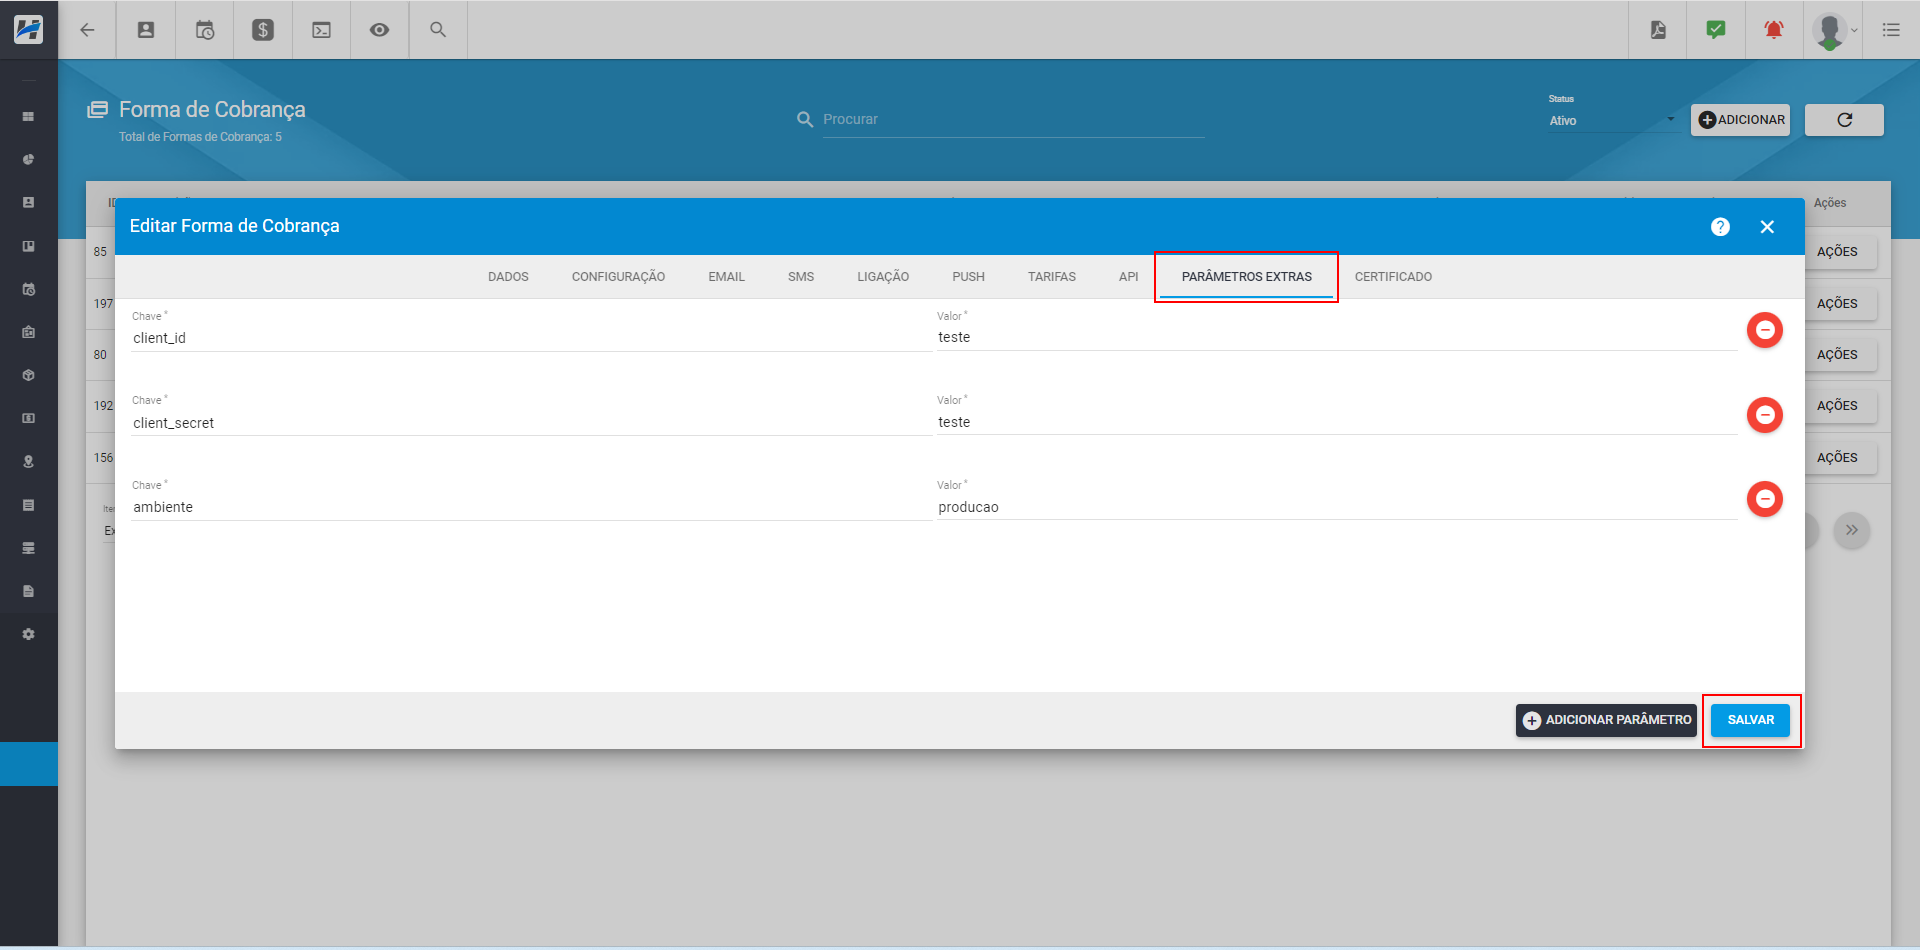This screenshot has width=1920, height=950.
Task: Open the contact badge icon in sidebar
Action: point(28,203)
